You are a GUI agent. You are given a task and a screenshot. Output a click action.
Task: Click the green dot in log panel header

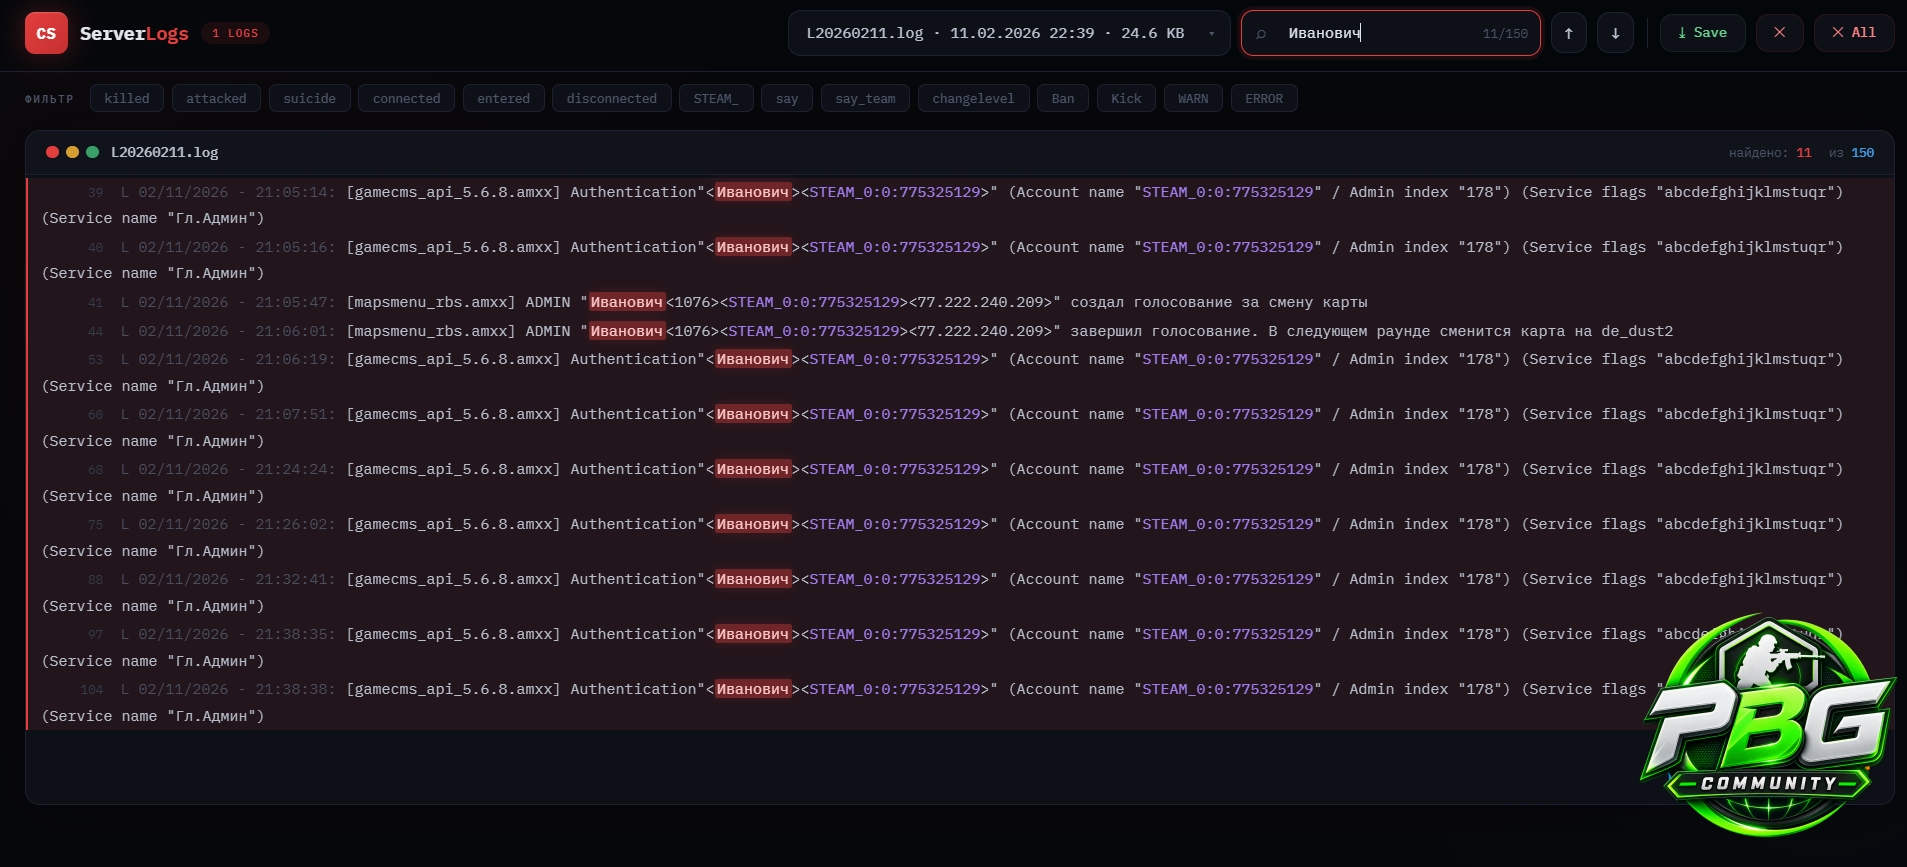point(92,152)
